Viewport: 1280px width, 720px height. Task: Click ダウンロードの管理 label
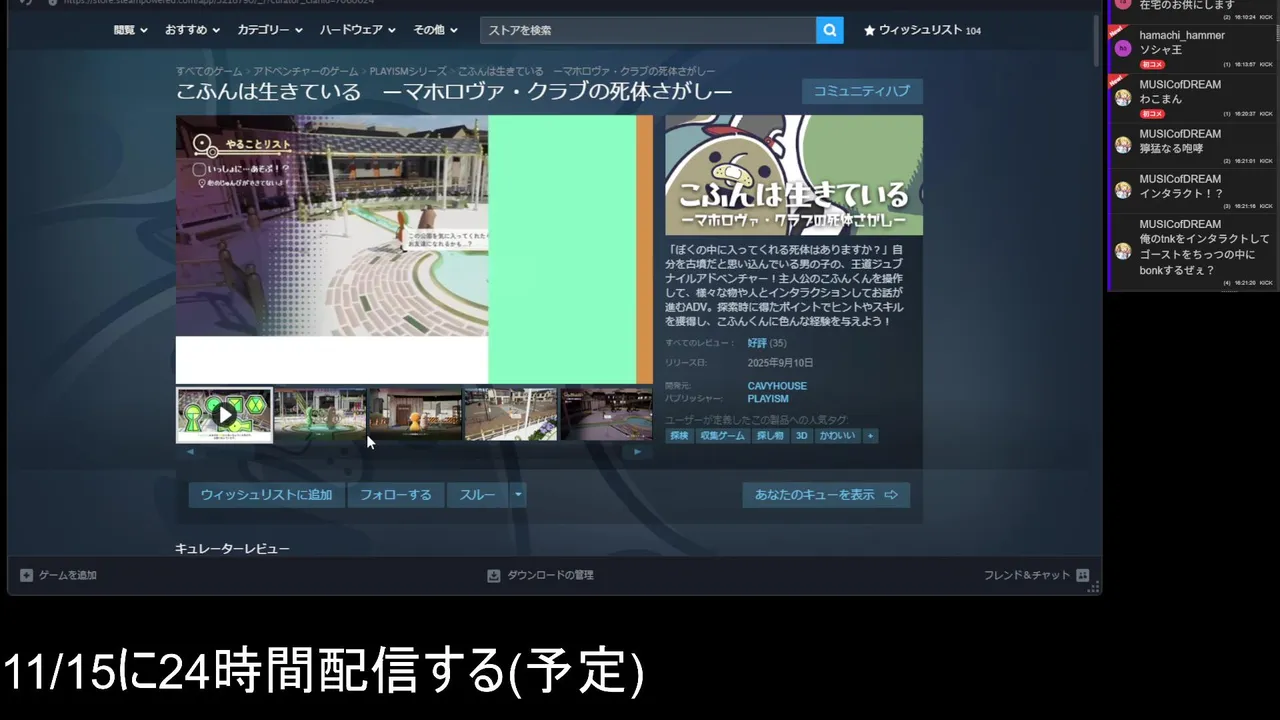click(550, 575)
